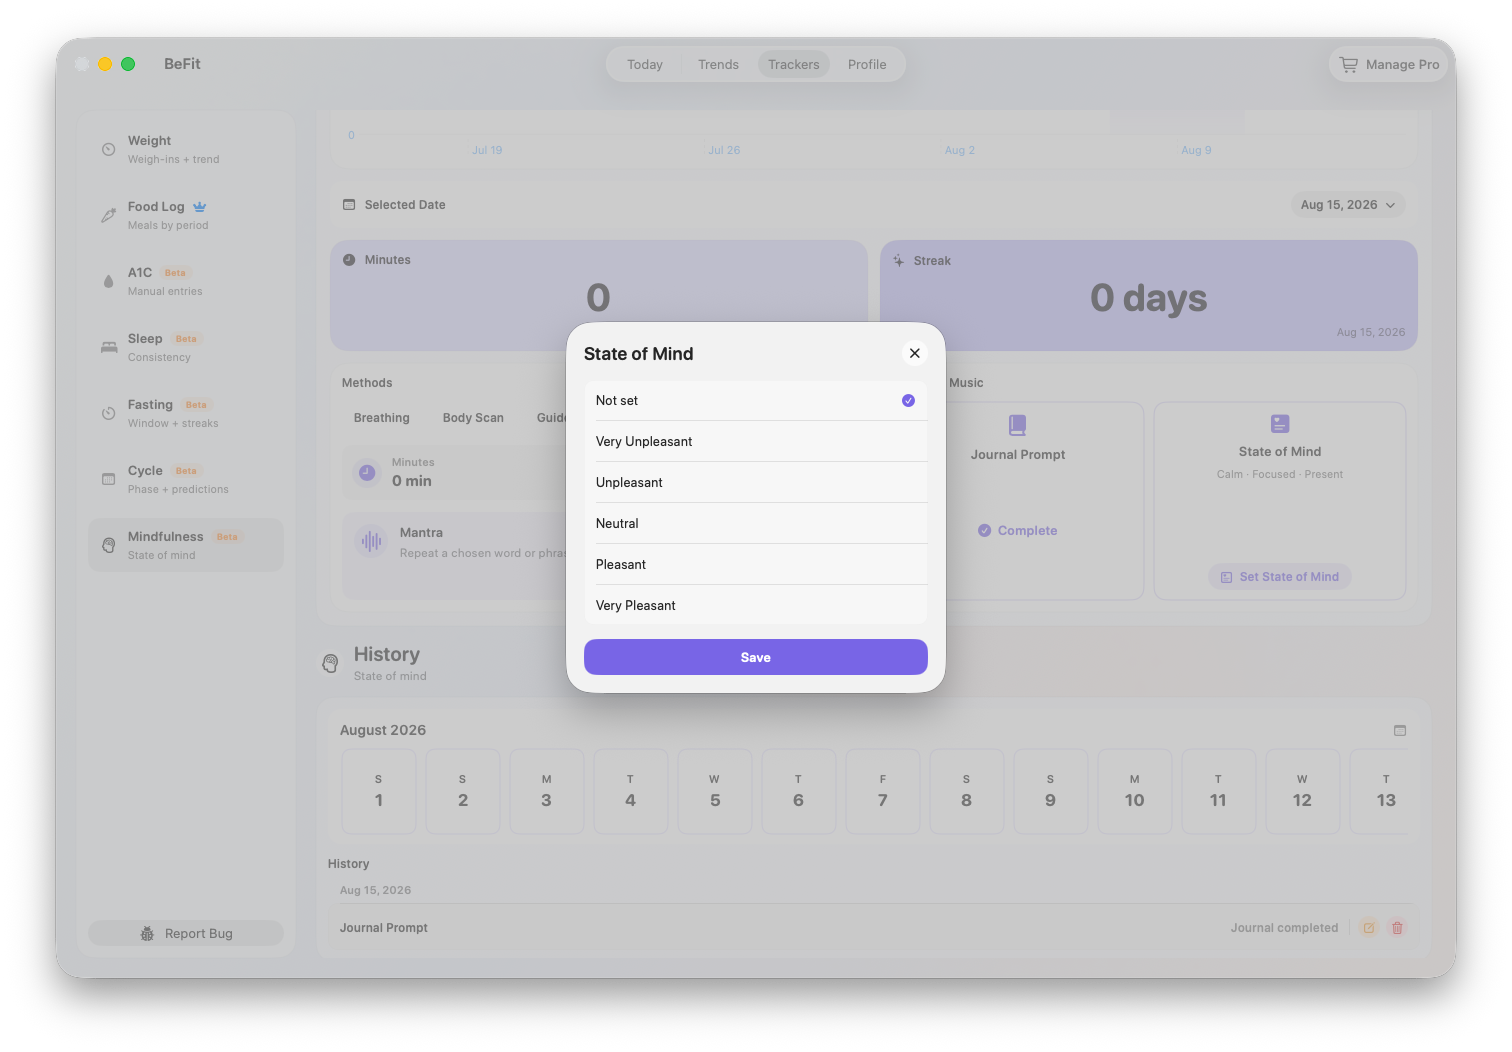Click the Complete checkmark icon
Image resolution: width=1512 pixels, height=1052 pixels.
[985, 531]
